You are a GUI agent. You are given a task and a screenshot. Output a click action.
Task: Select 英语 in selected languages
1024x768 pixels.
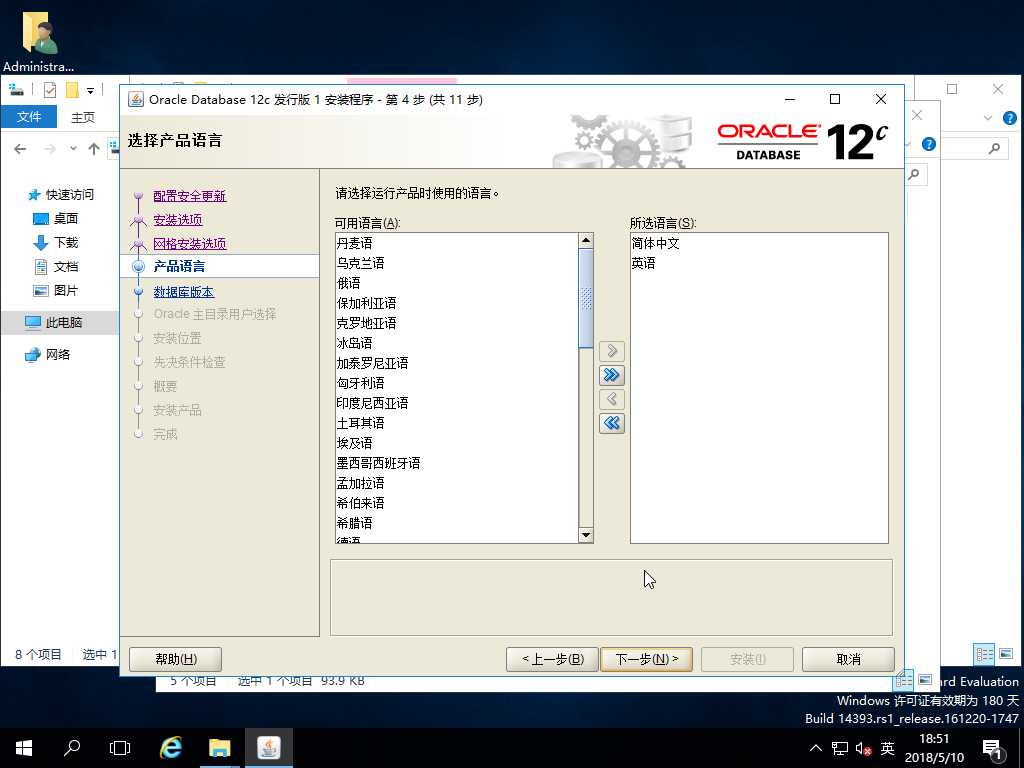(x=759, y=263)
